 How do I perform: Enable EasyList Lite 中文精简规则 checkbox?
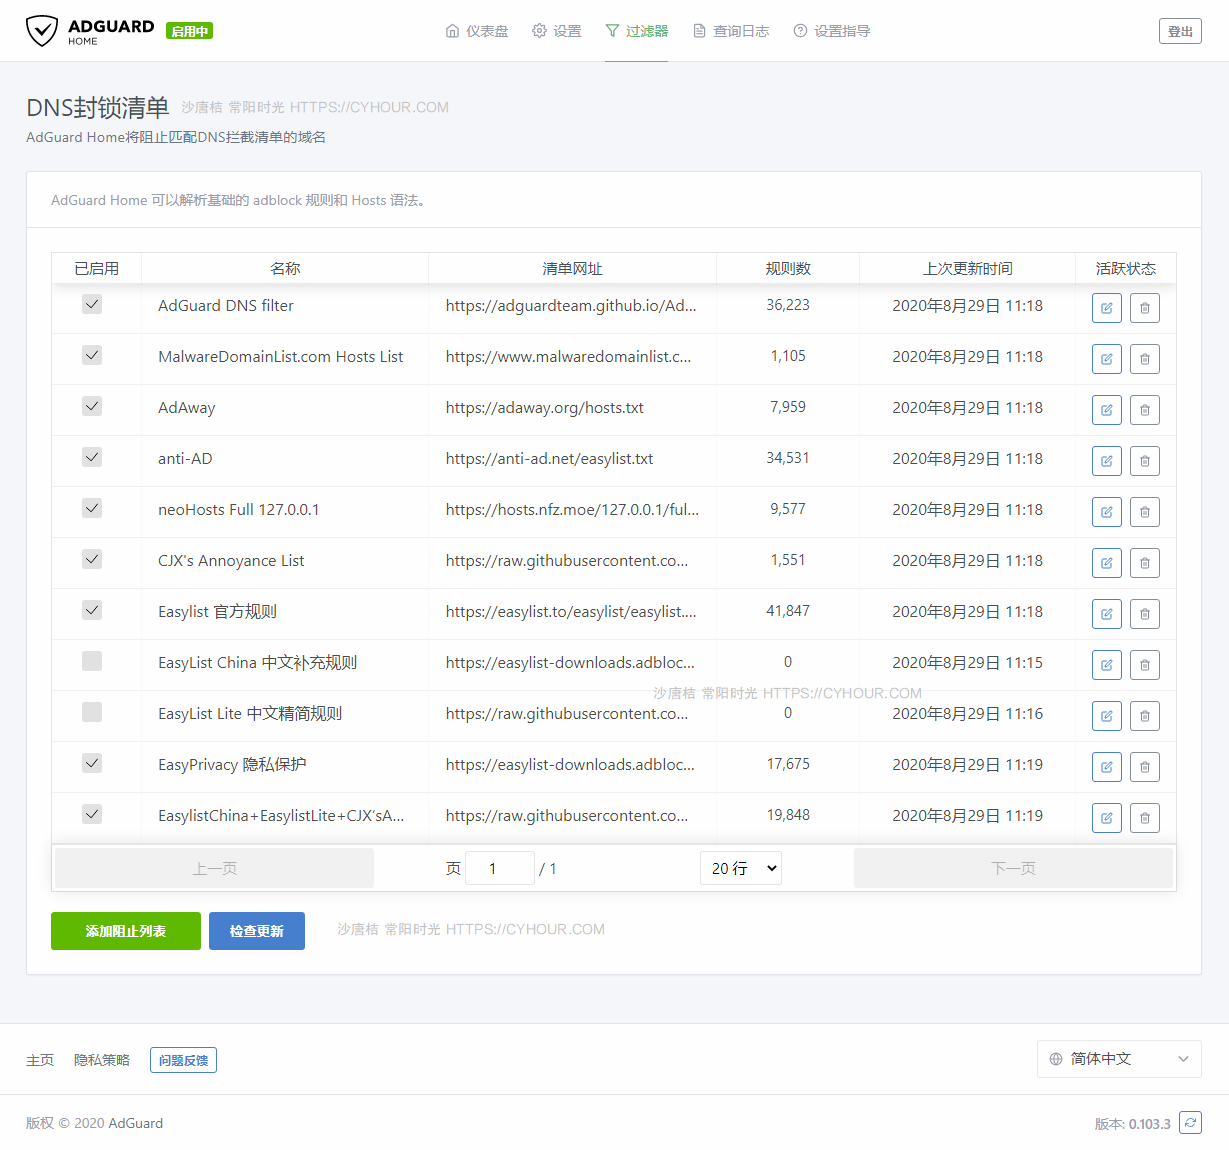coord(92,712)
